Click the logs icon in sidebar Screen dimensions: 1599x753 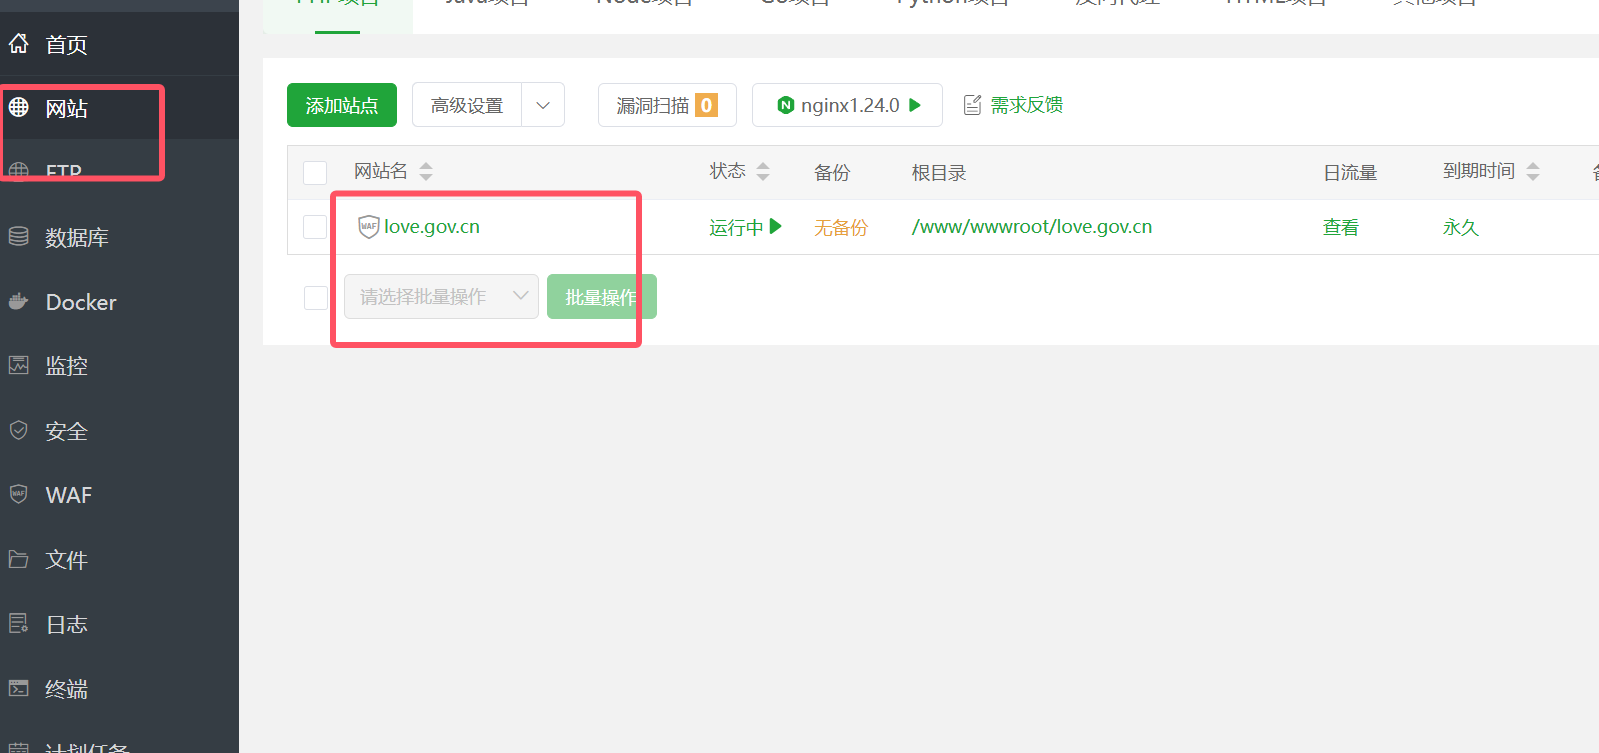19,624
